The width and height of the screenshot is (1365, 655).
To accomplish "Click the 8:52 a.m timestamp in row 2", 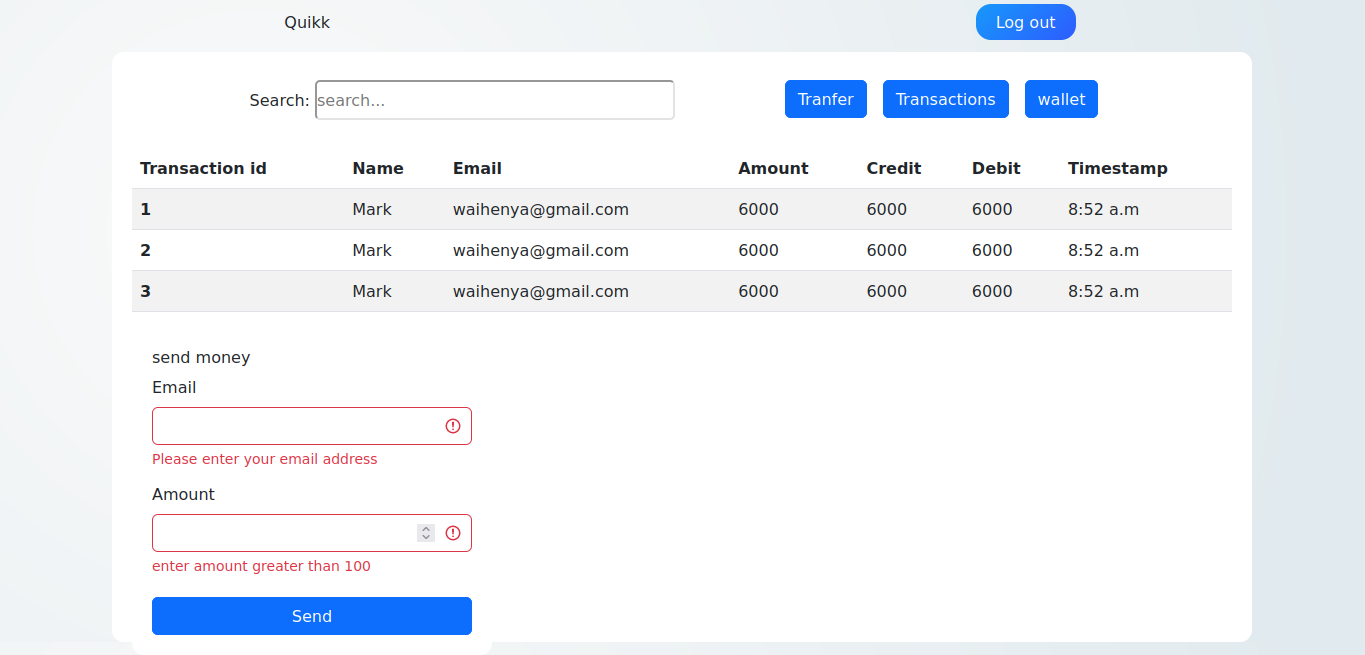I will (1104, 250).
